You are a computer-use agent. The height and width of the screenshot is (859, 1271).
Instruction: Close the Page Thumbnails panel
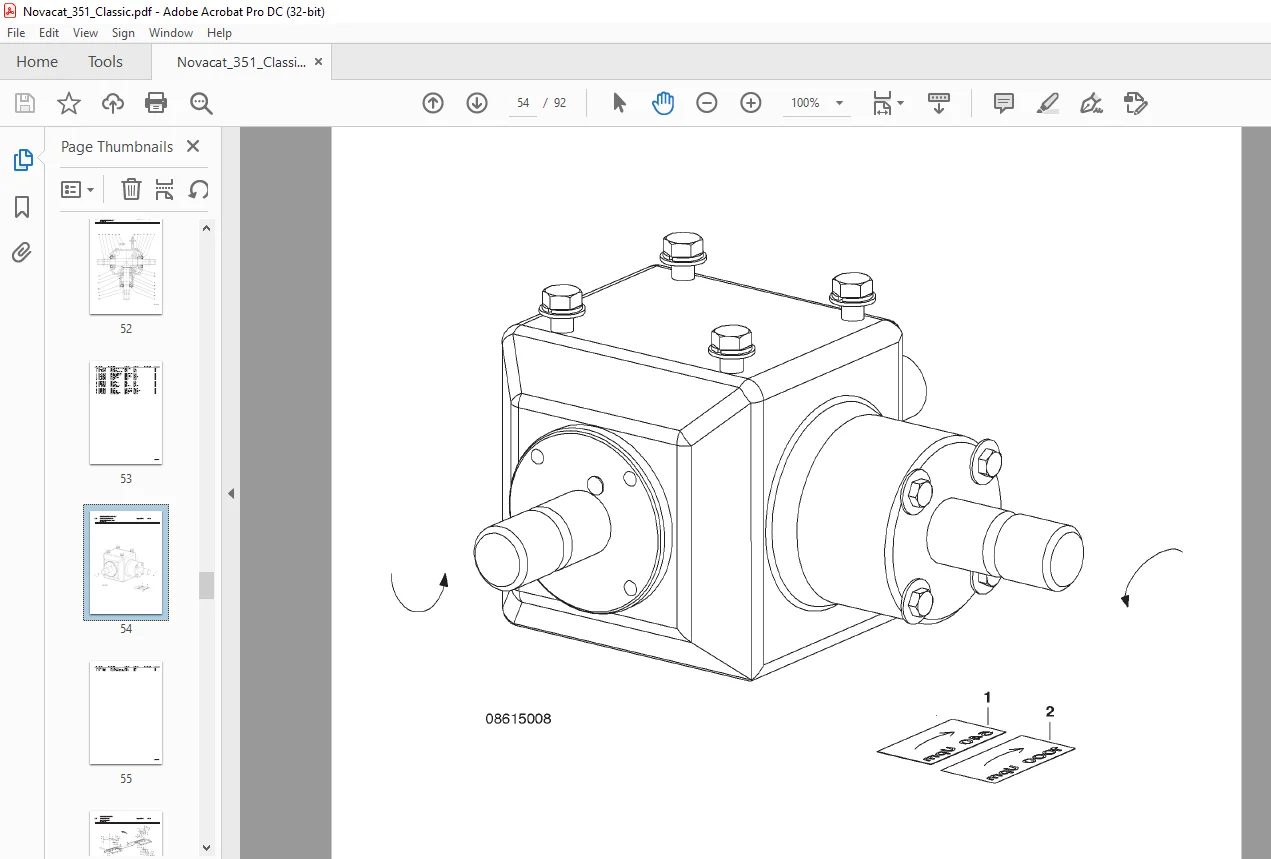pyautogui.click(x=193, y=146)
